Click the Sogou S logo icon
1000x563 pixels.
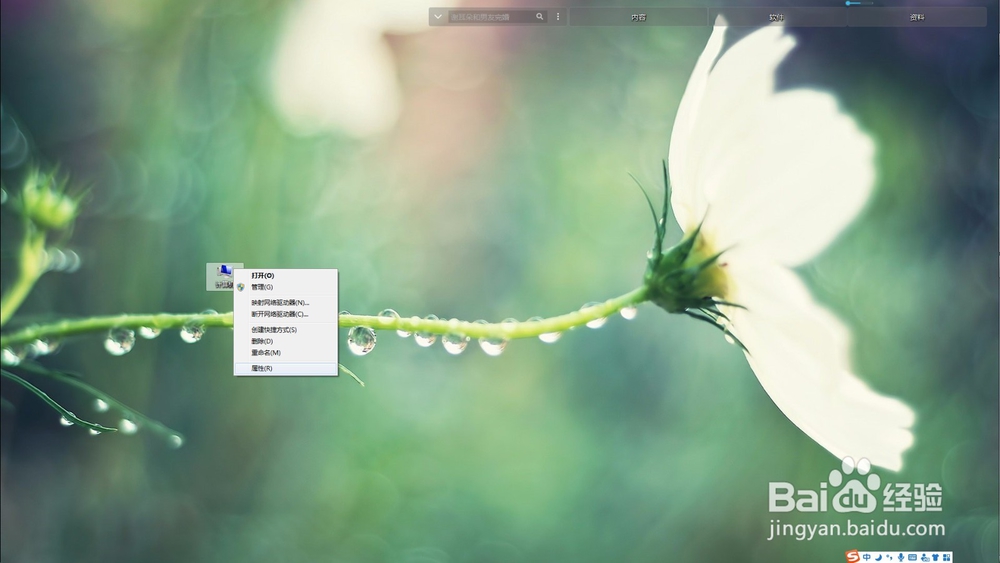(853, 557)
